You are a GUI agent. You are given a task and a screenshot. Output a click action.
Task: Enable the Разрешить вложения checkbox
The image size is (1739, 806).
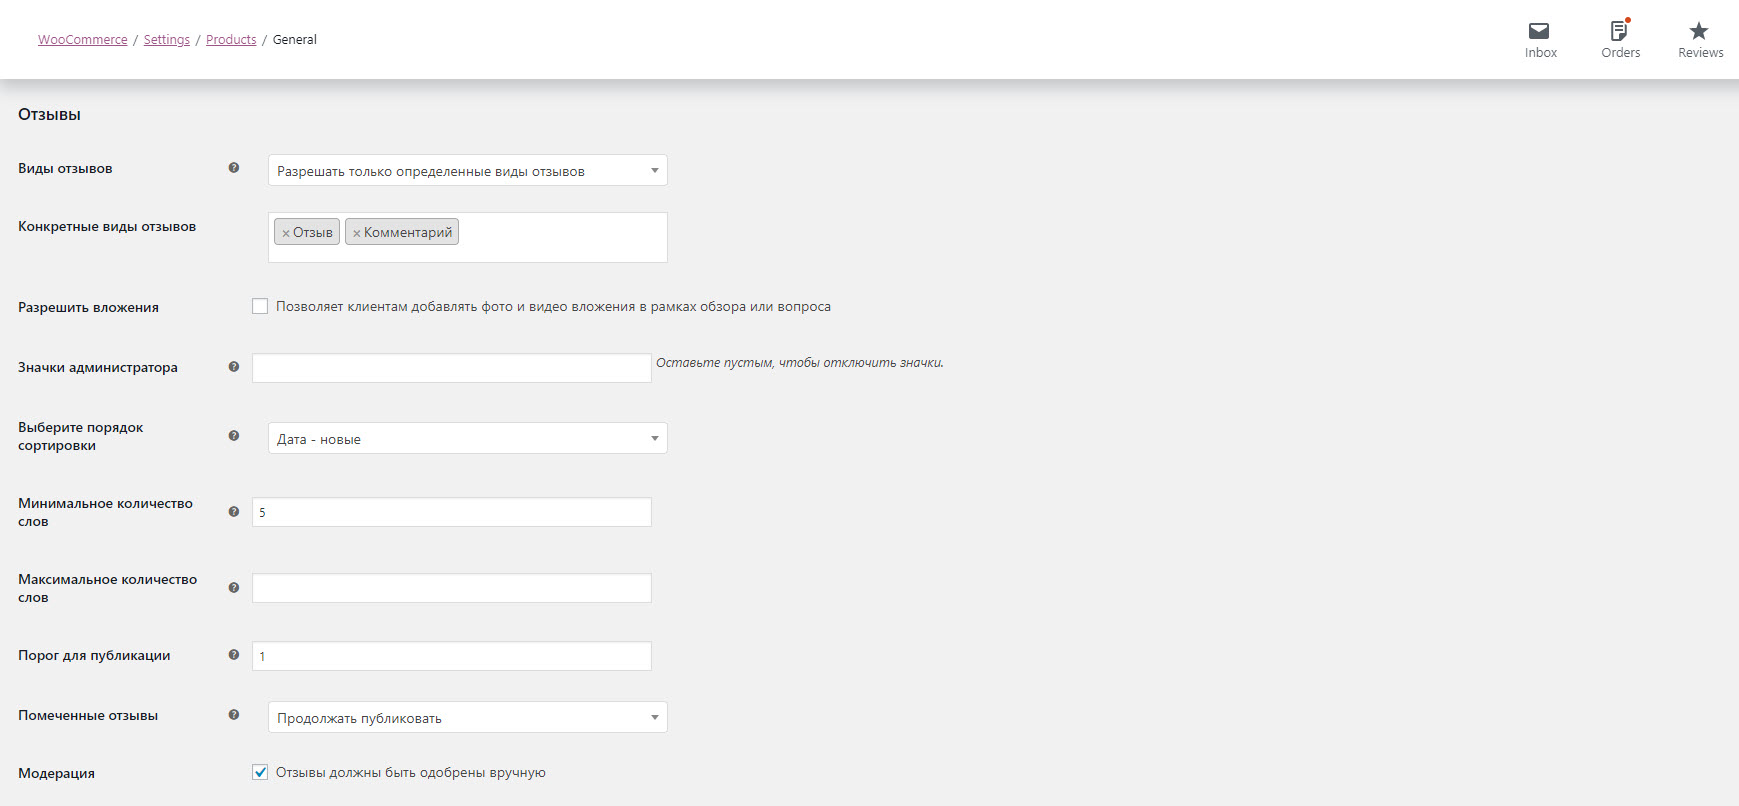[260, 306]
